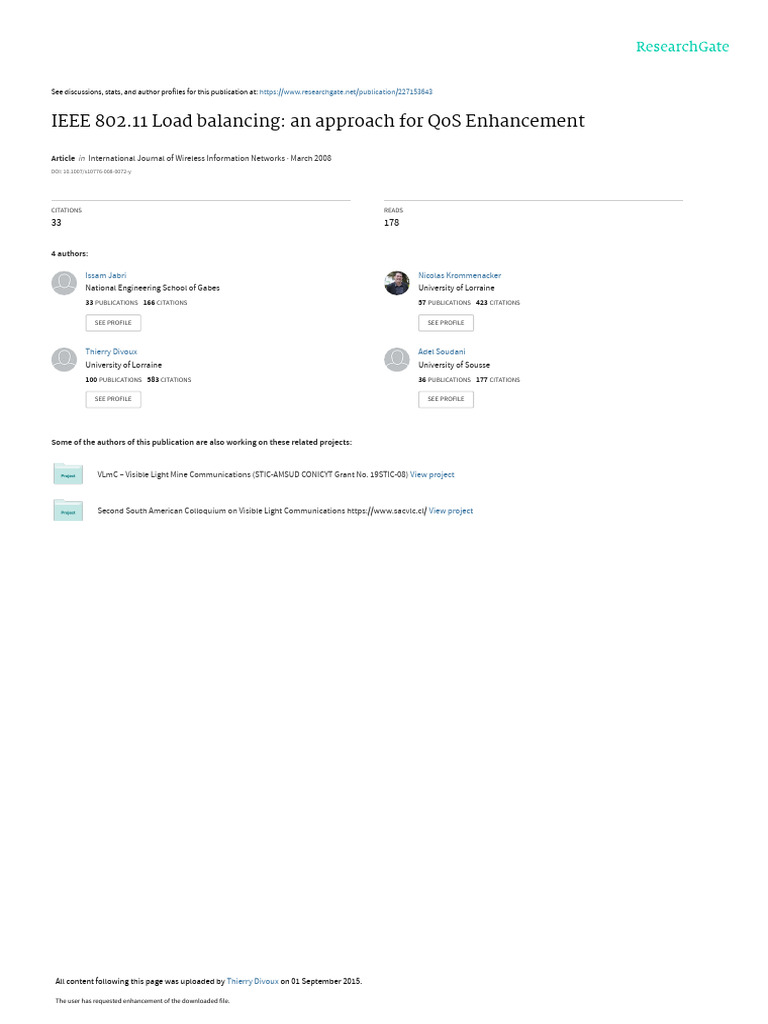Click the article title IEEE 802.11 Load balancing

318,121
